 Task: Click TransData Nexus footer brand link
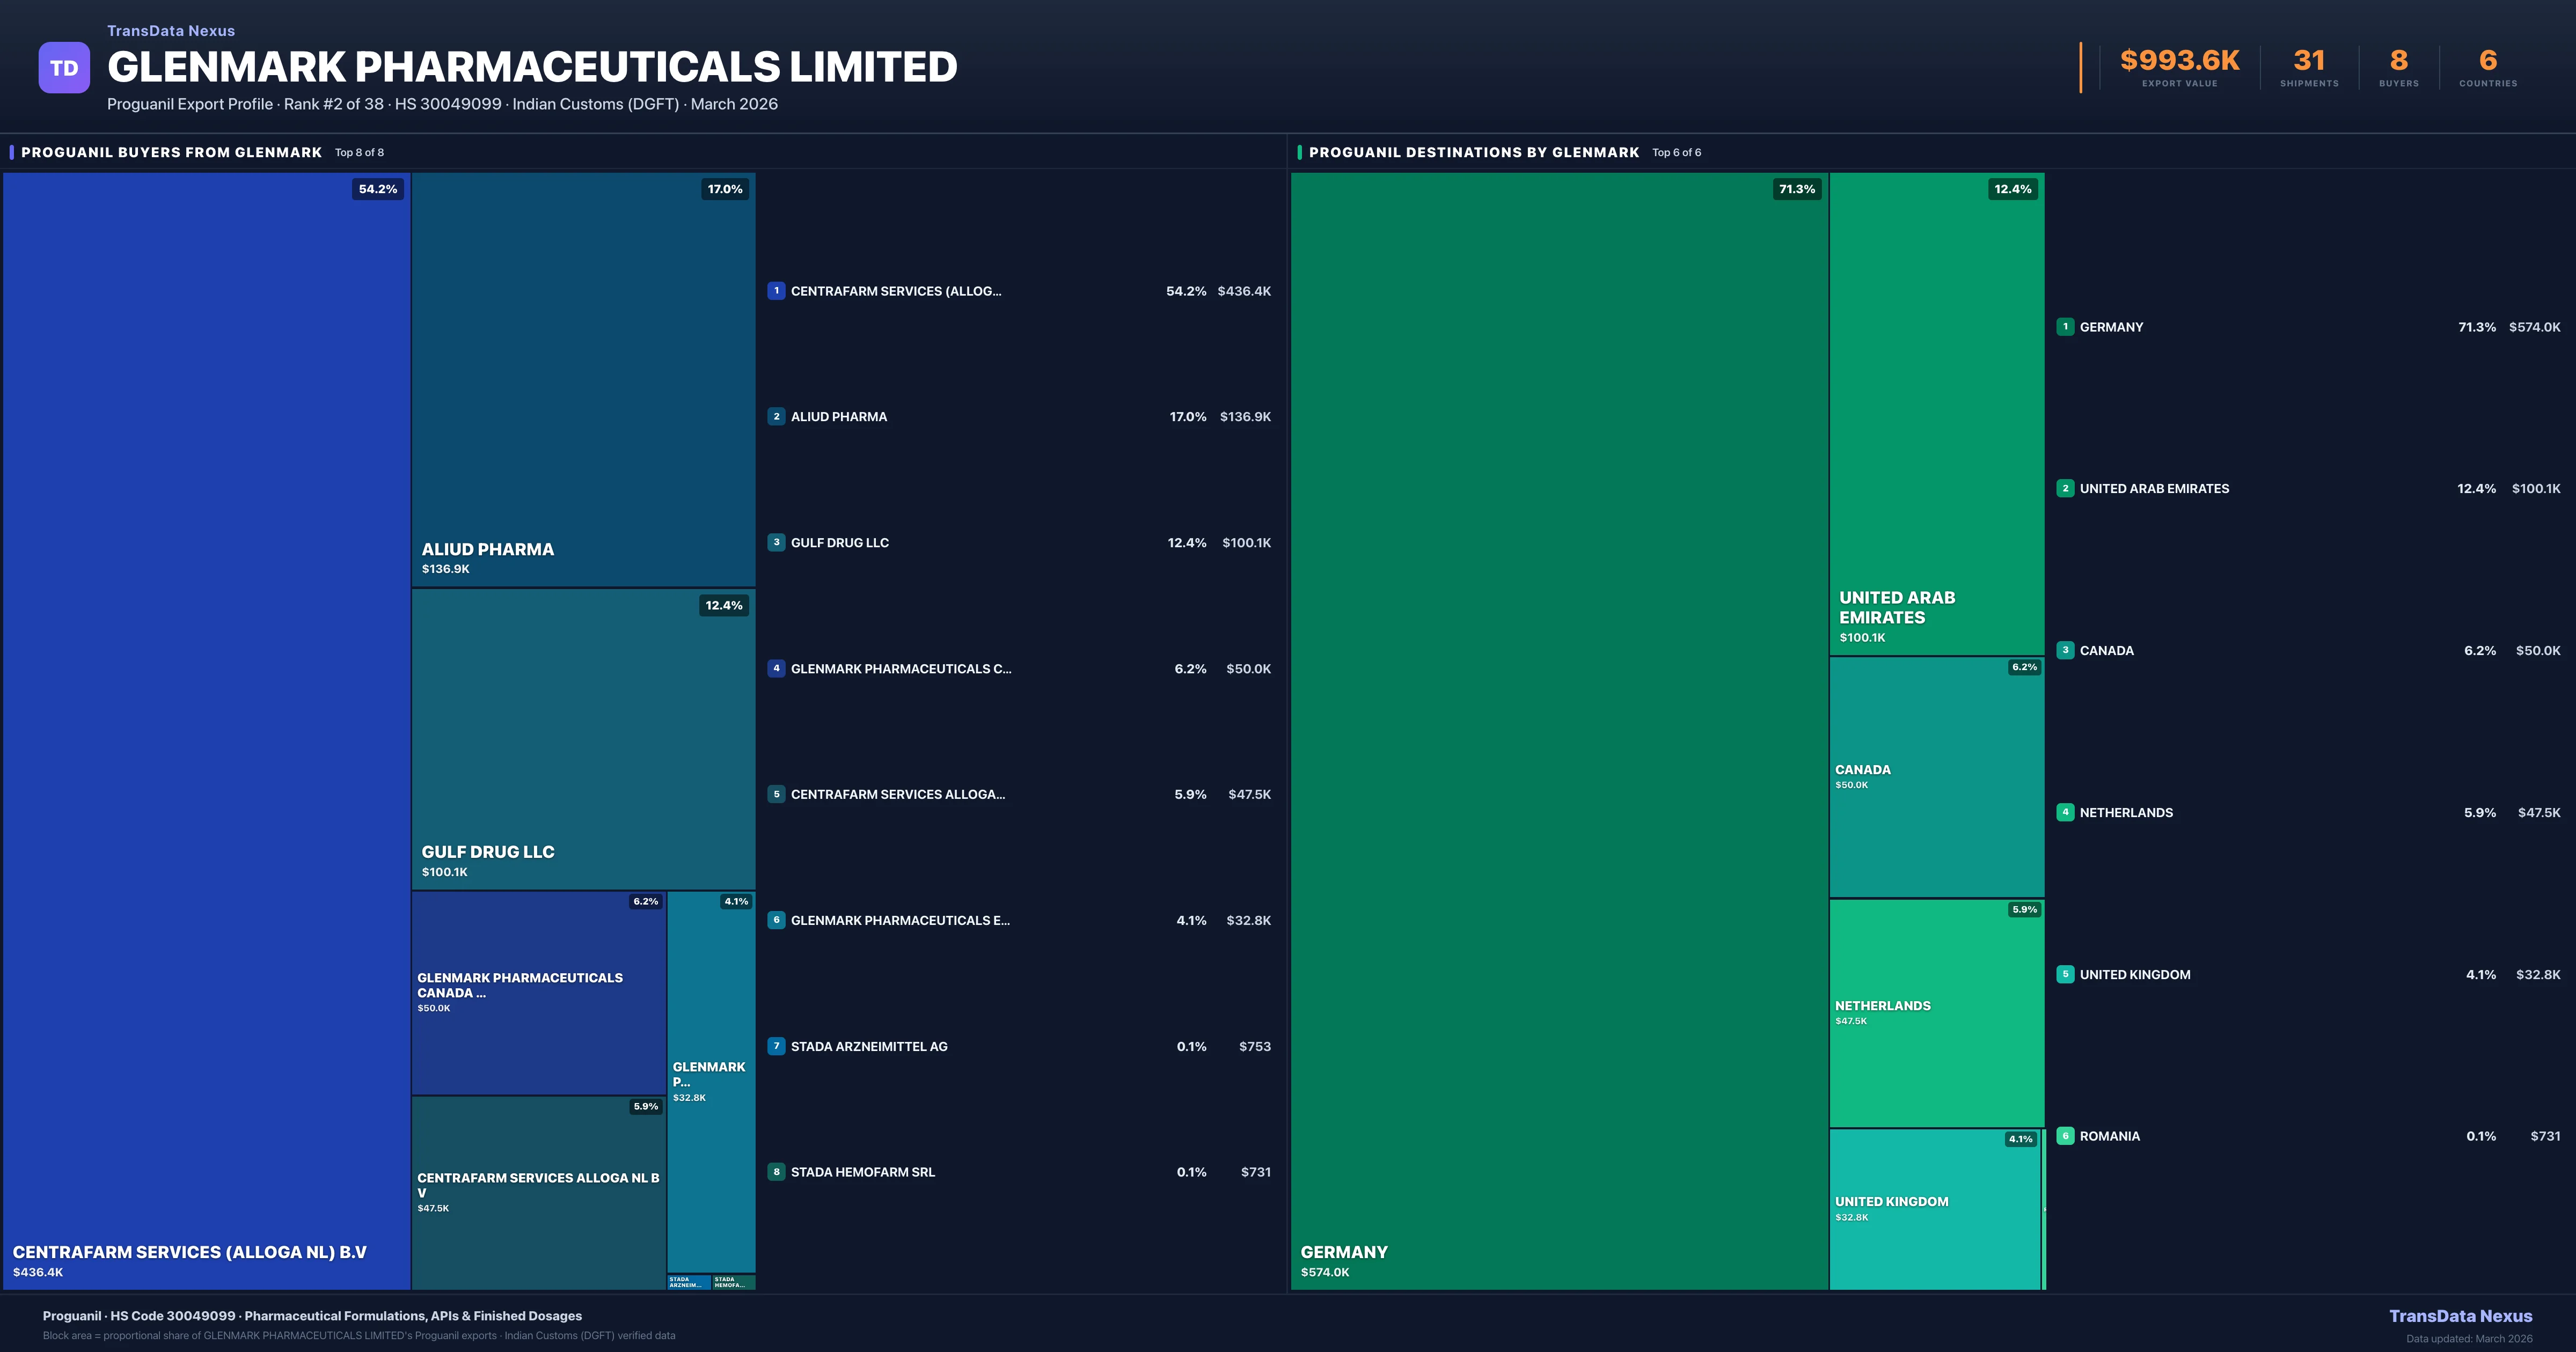2460,1316
